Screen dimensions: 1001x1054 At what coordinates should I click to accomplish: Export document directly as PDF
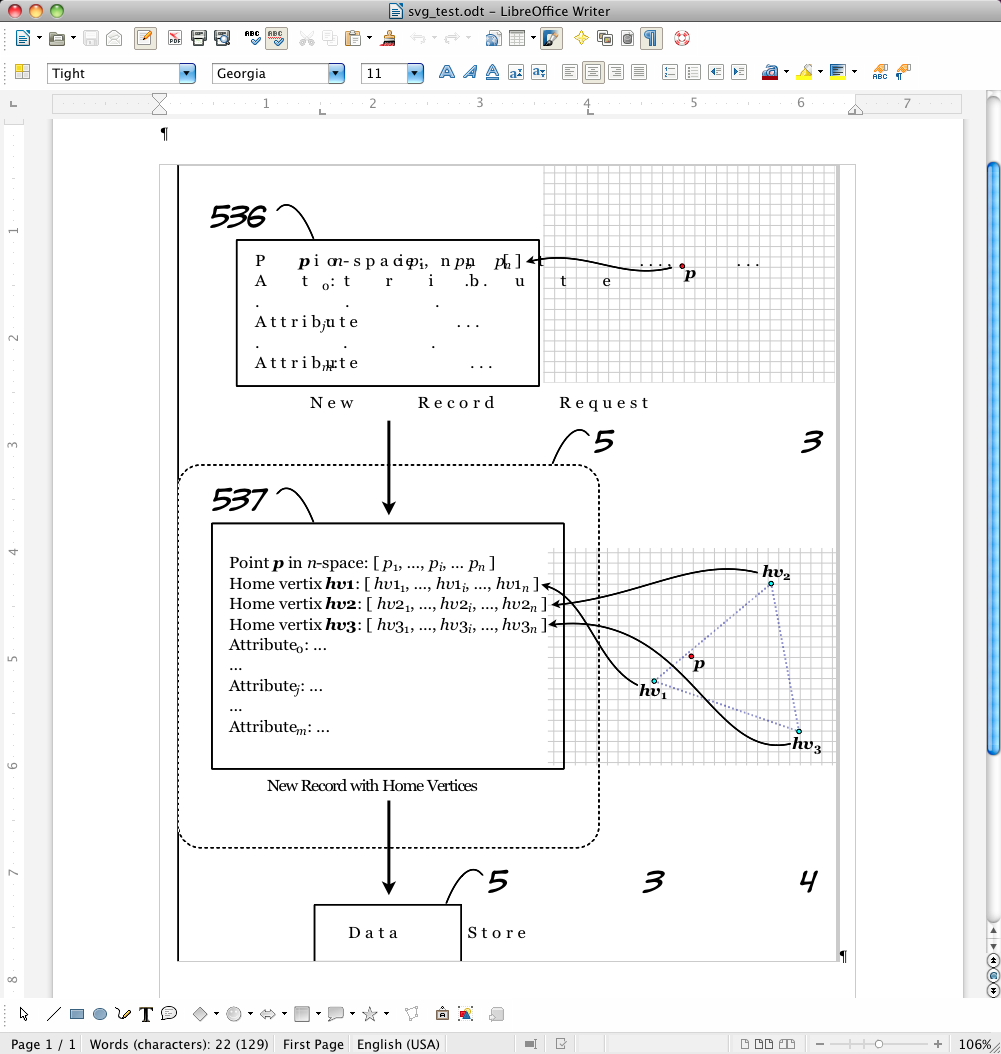click(x=175, y=39)
